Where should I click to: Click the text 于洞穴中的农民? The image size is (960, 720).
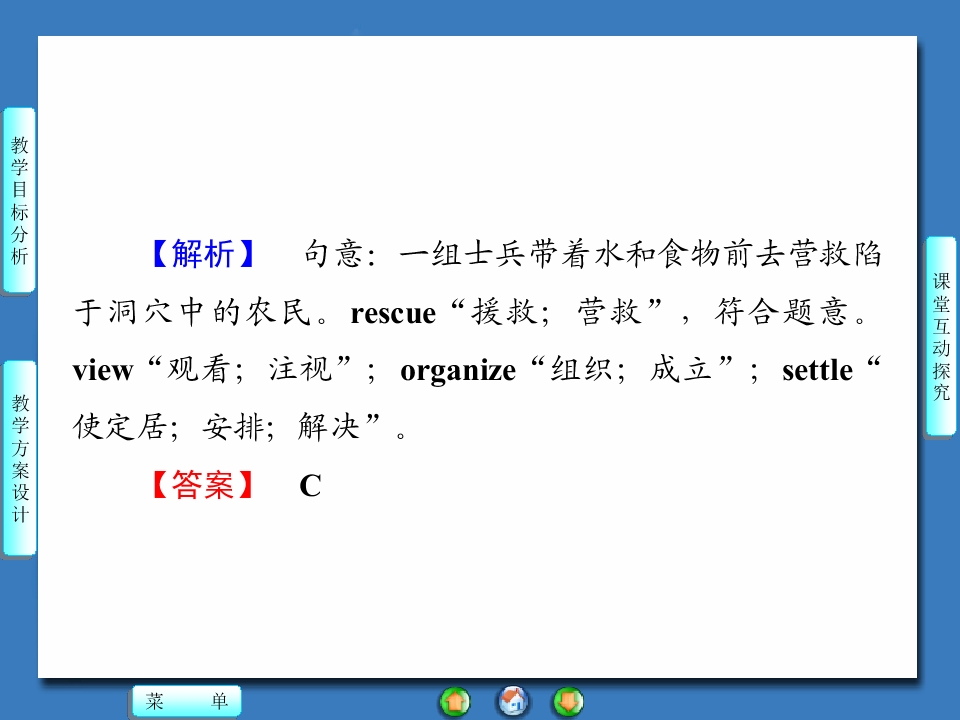coord(193,312)
